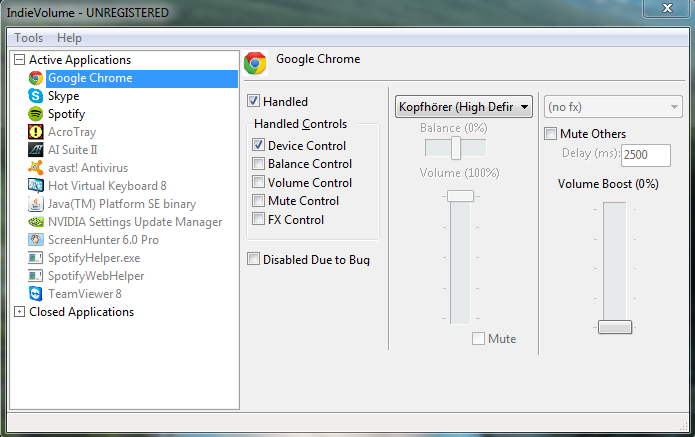695x437 pixels.
Task: Click the Active Applications label
Action: click(80, 60)
